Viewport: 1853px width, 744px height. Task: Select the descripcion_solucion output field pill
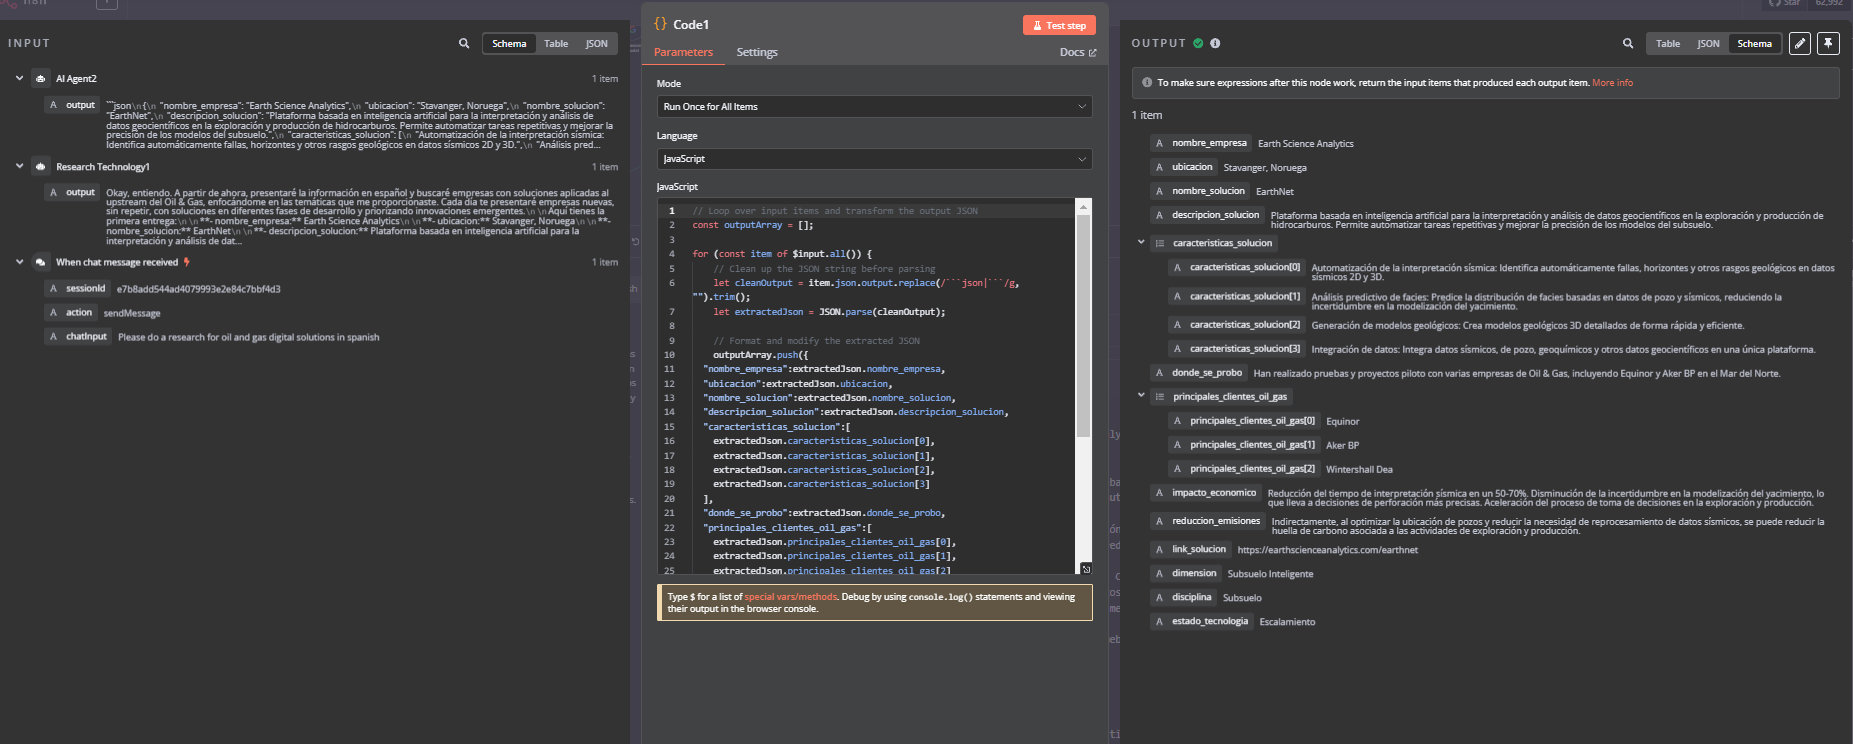pos(1206,215)
